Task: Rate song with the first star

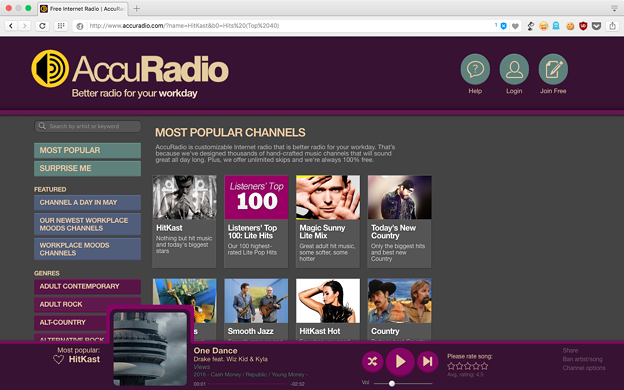Action: pos(451,366)
